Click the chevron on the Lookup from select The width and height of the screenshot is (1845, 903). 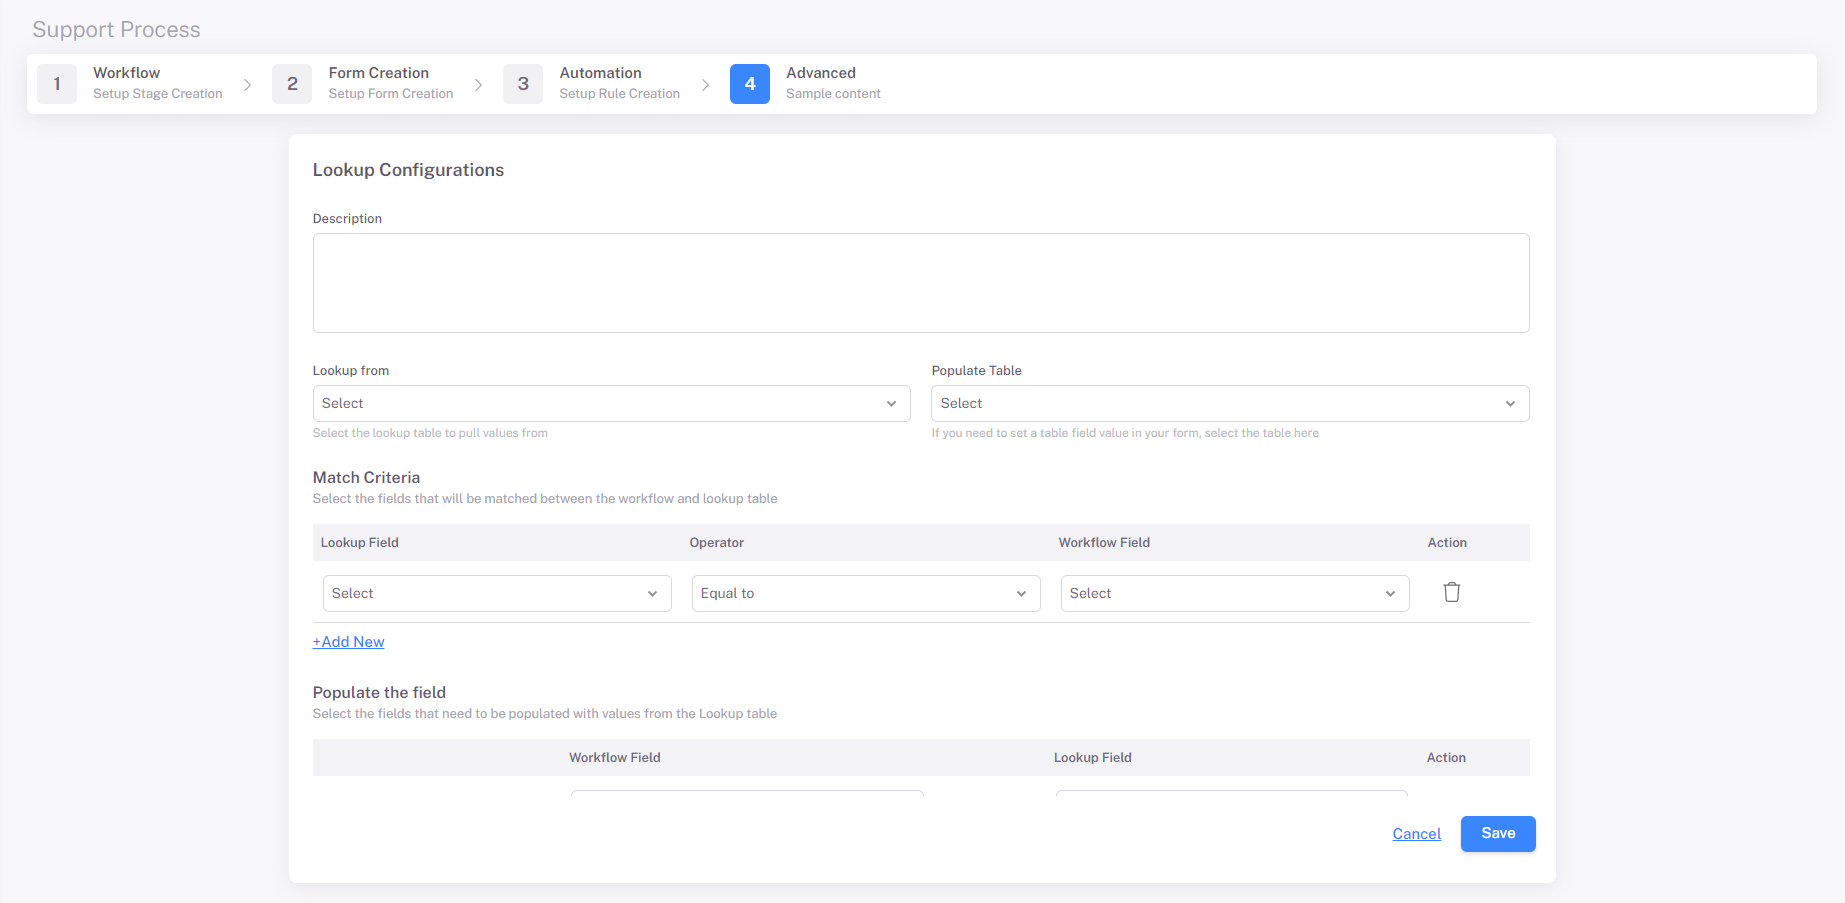(891, 403)
